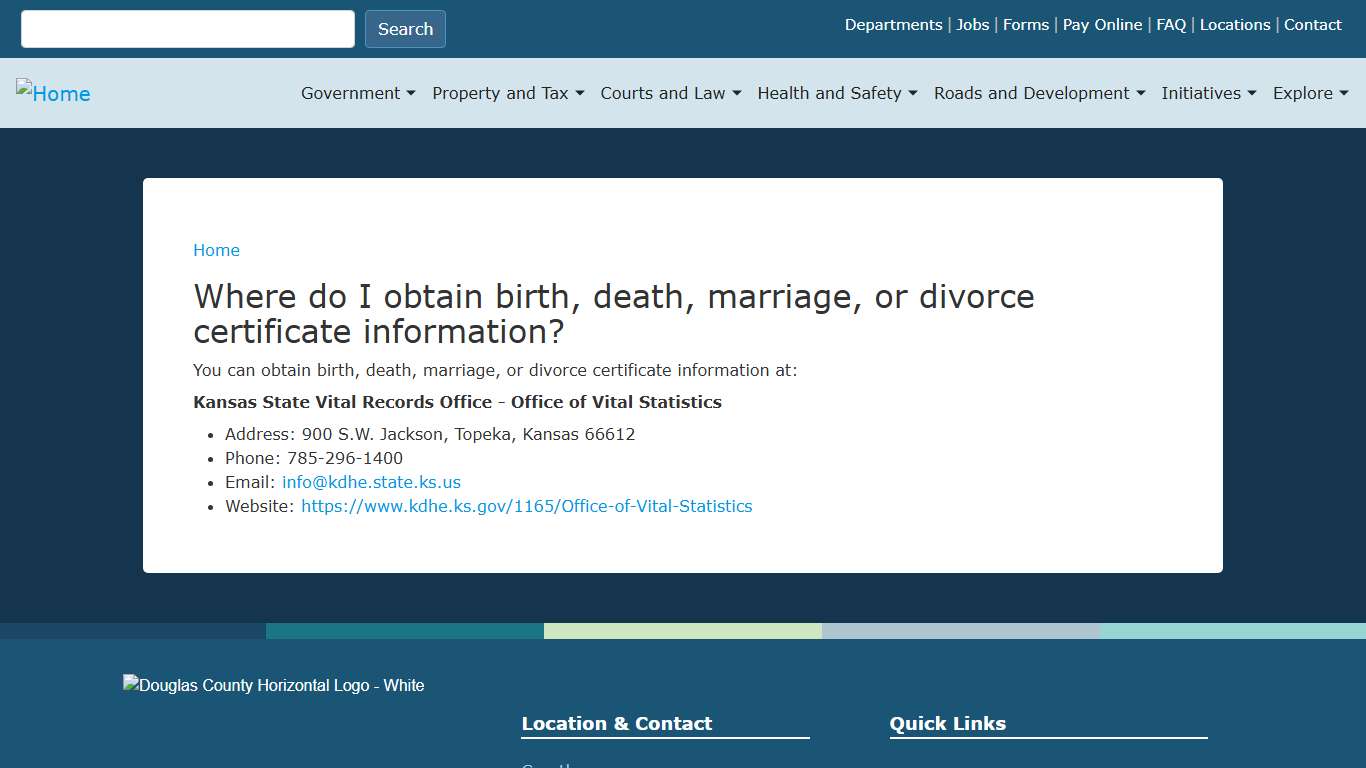Click the Douglas County footer logo
Image resolution: width=1366 pixels, height=768 pixels.
click(x=273, y=685)
